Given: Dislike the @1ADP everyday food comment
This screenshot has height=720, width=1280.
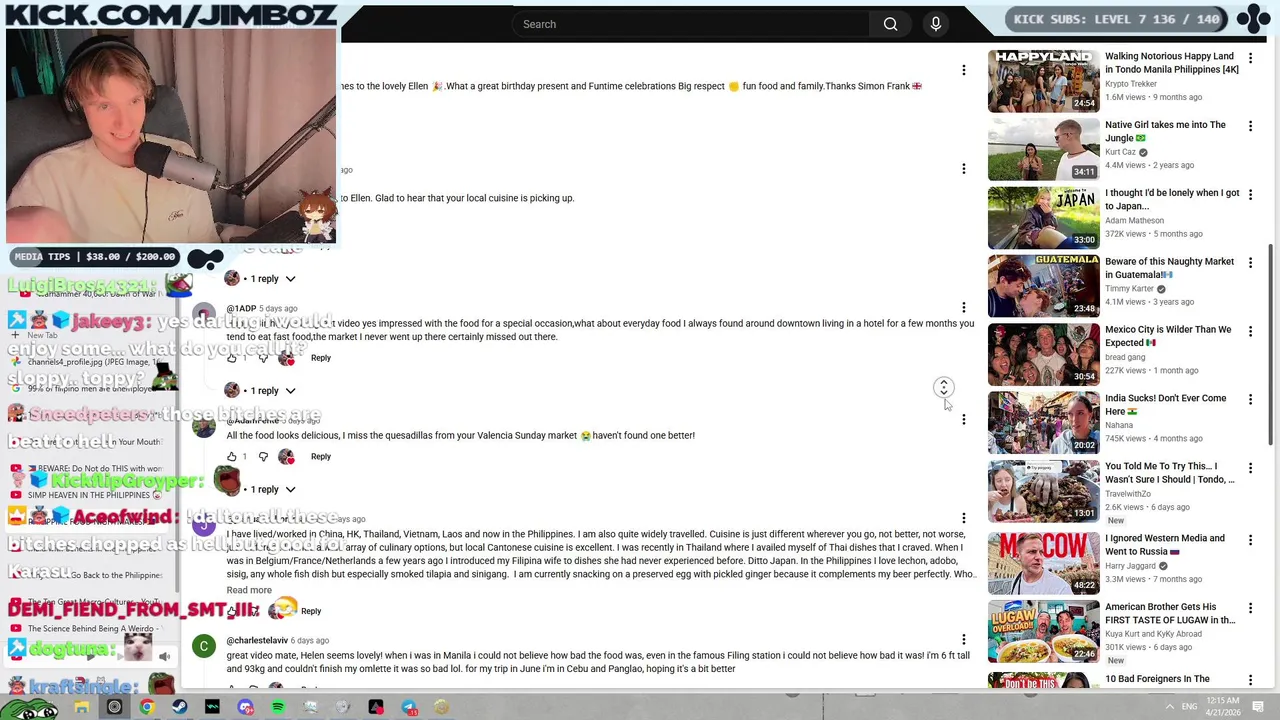Looking at the screenshot, I should tap(263, 358).
